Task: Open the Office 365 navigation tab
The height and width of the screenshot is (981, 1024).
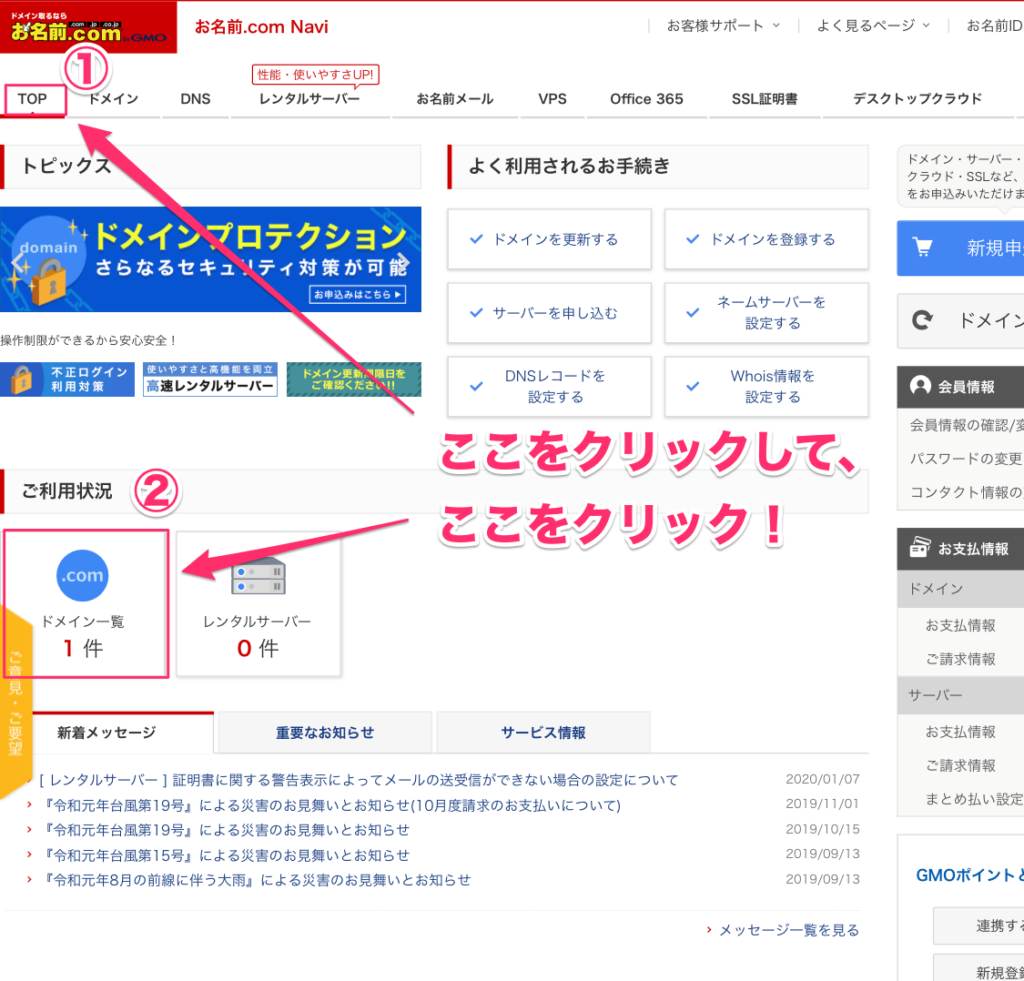Action: click(x=647, y=99)
